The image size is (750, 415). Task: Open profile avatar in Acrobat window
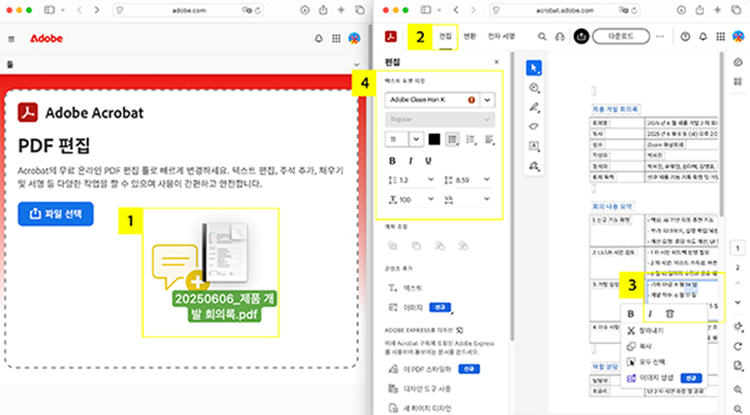click(x=739, y=36)
